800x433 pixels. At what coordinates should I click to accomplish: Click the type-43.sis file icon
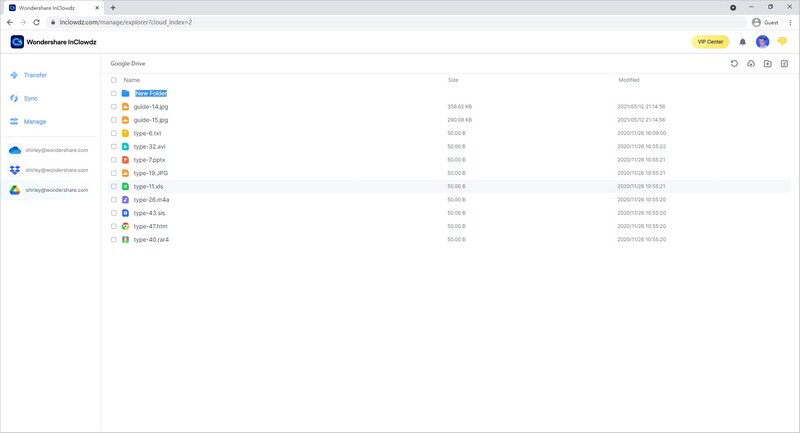pyautogui.click(x=126, y=213)
